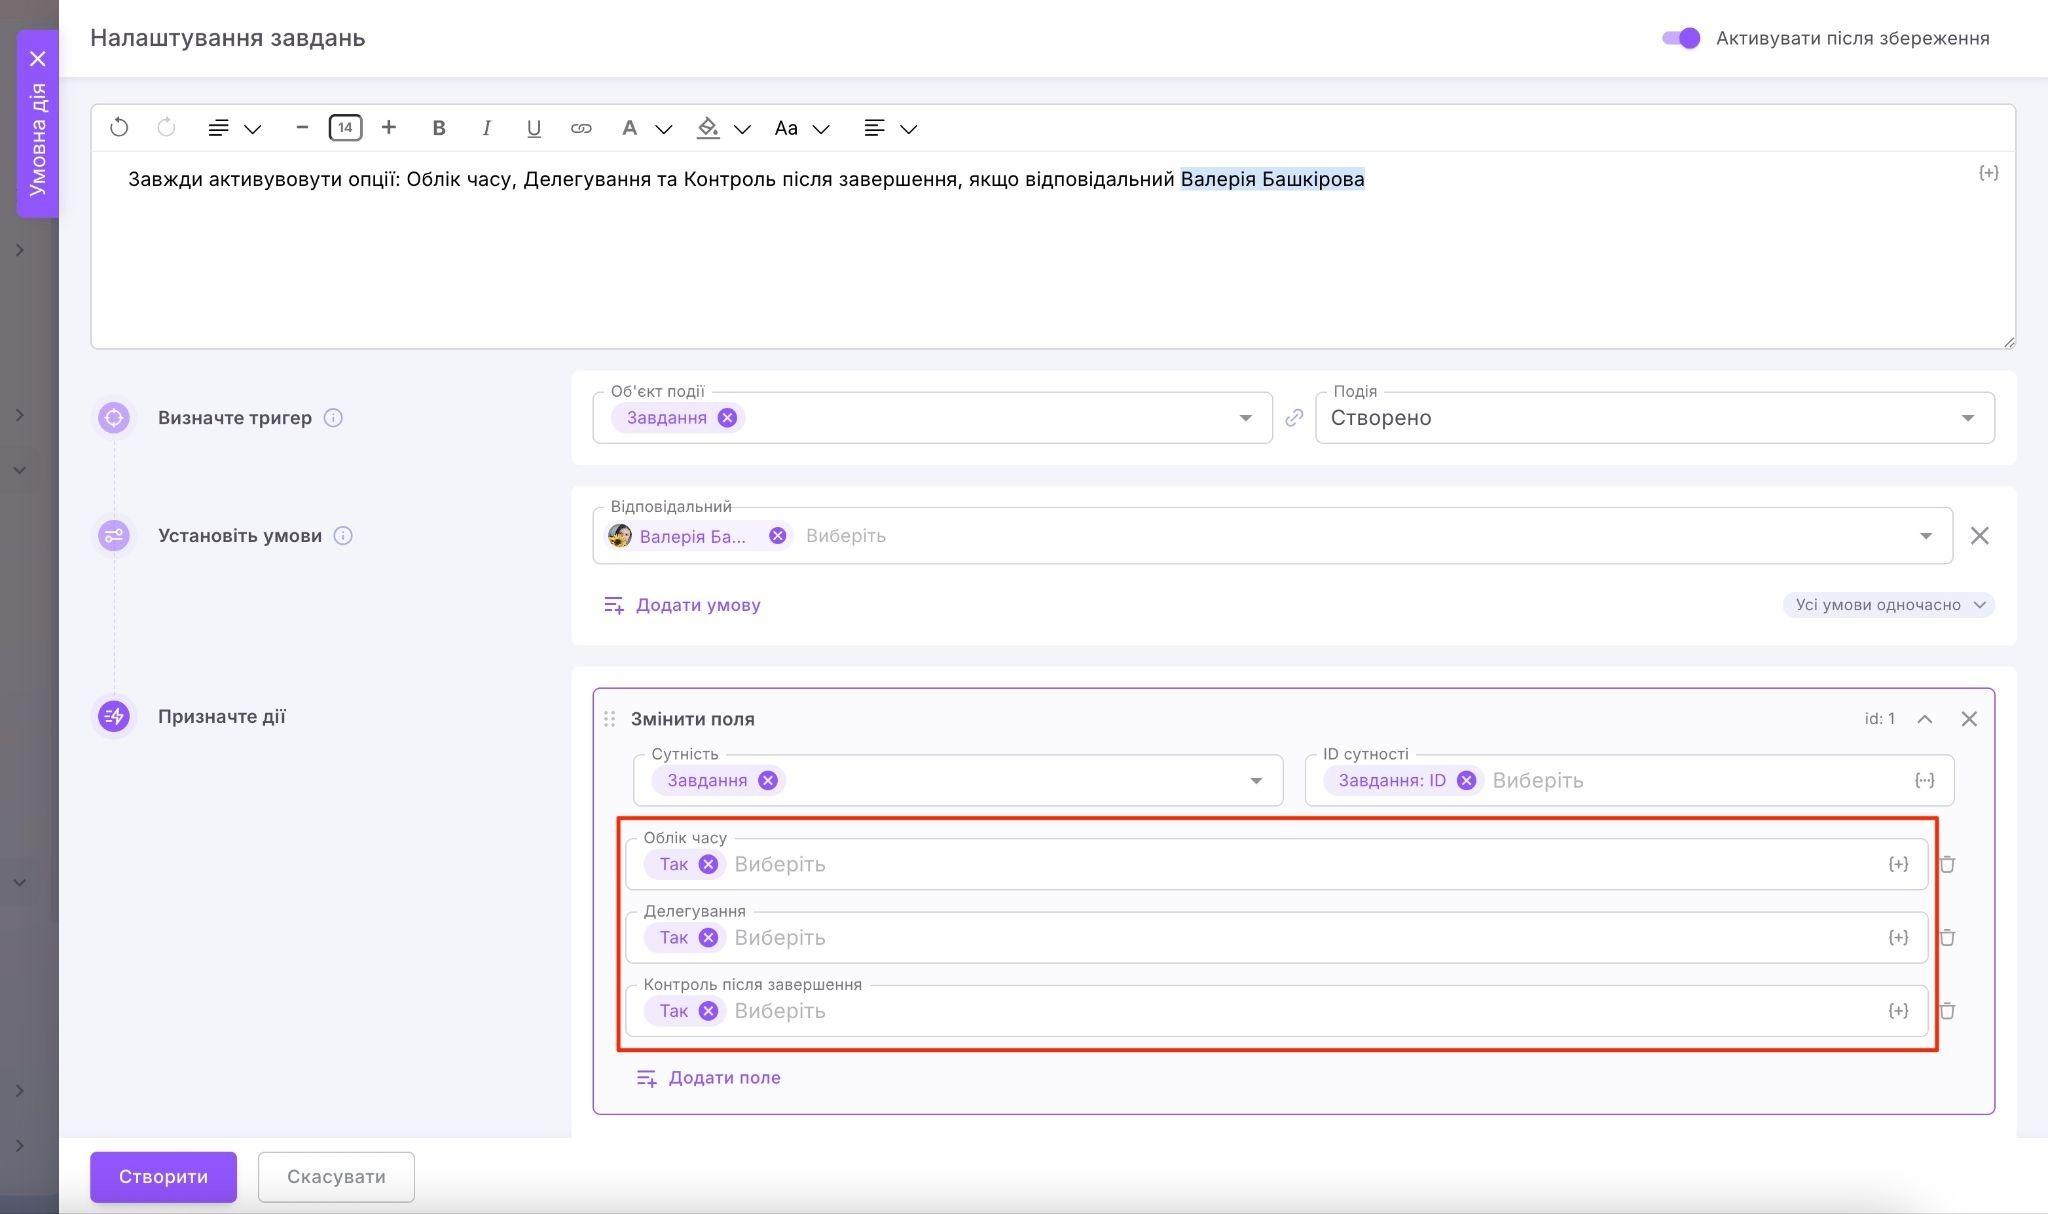Click the undo icon in editor toolbar
The image size is (2048, 1214).
pyautogui.click(x=119, y=128)
